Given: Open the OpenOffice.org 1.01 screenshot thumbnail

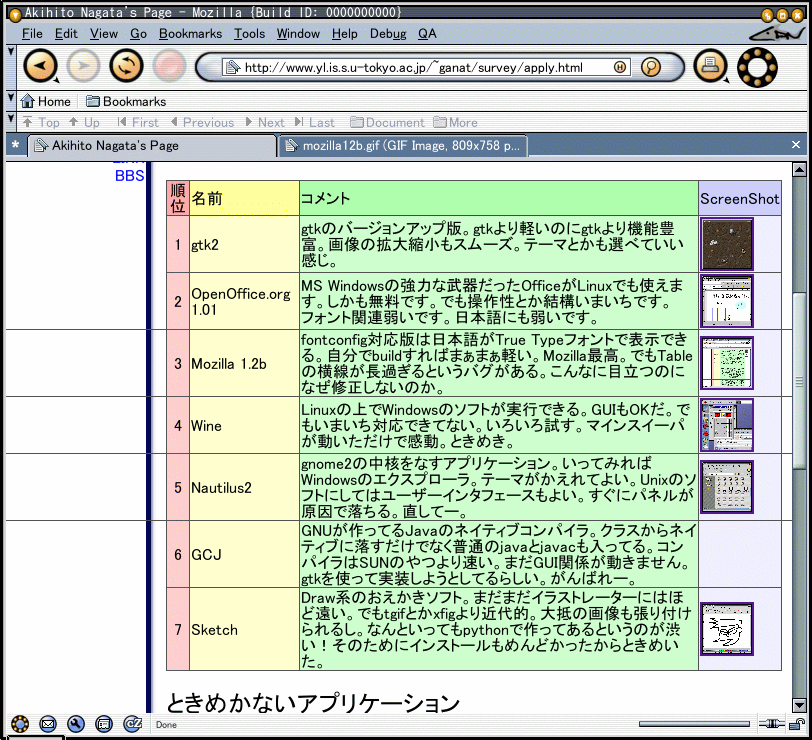Looking at the screenshot, I should (x=727, y=301).
